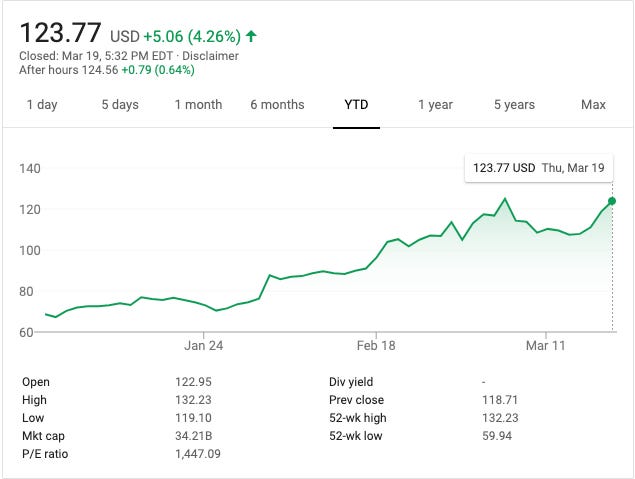Switch chart to 1 year
The height and width of the screenshot is (479, 635).
tap(435, 105)
